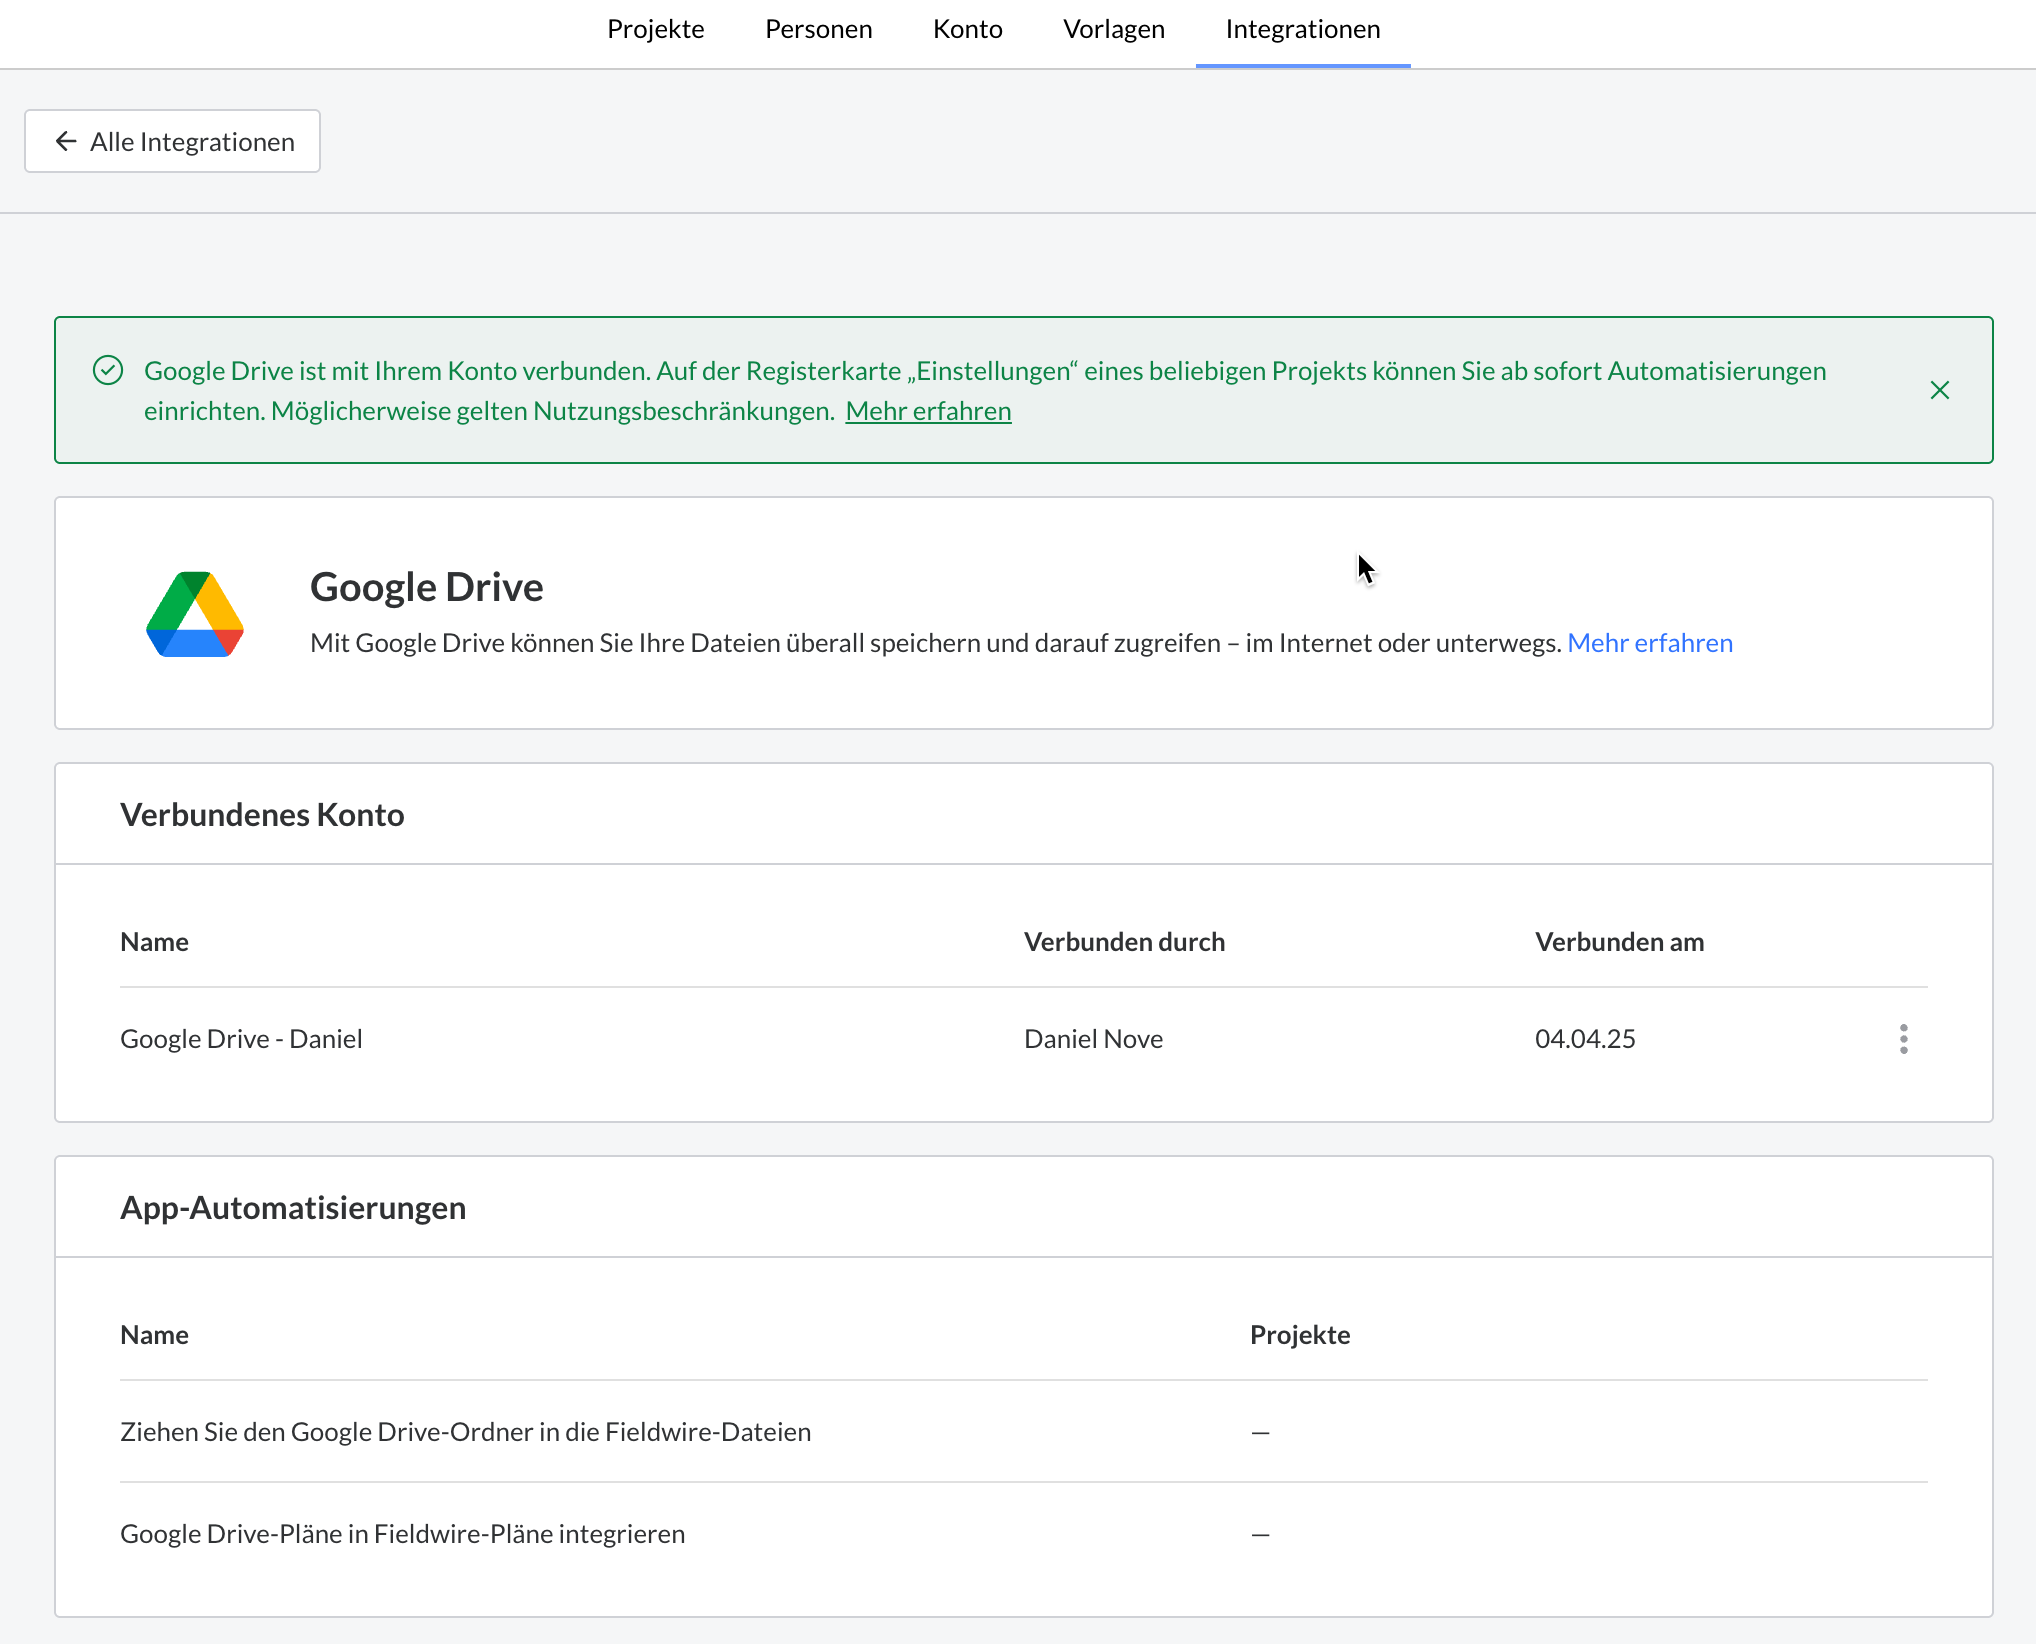
Task: Dismiss the green success banner
Action: tap(1939, 390)
